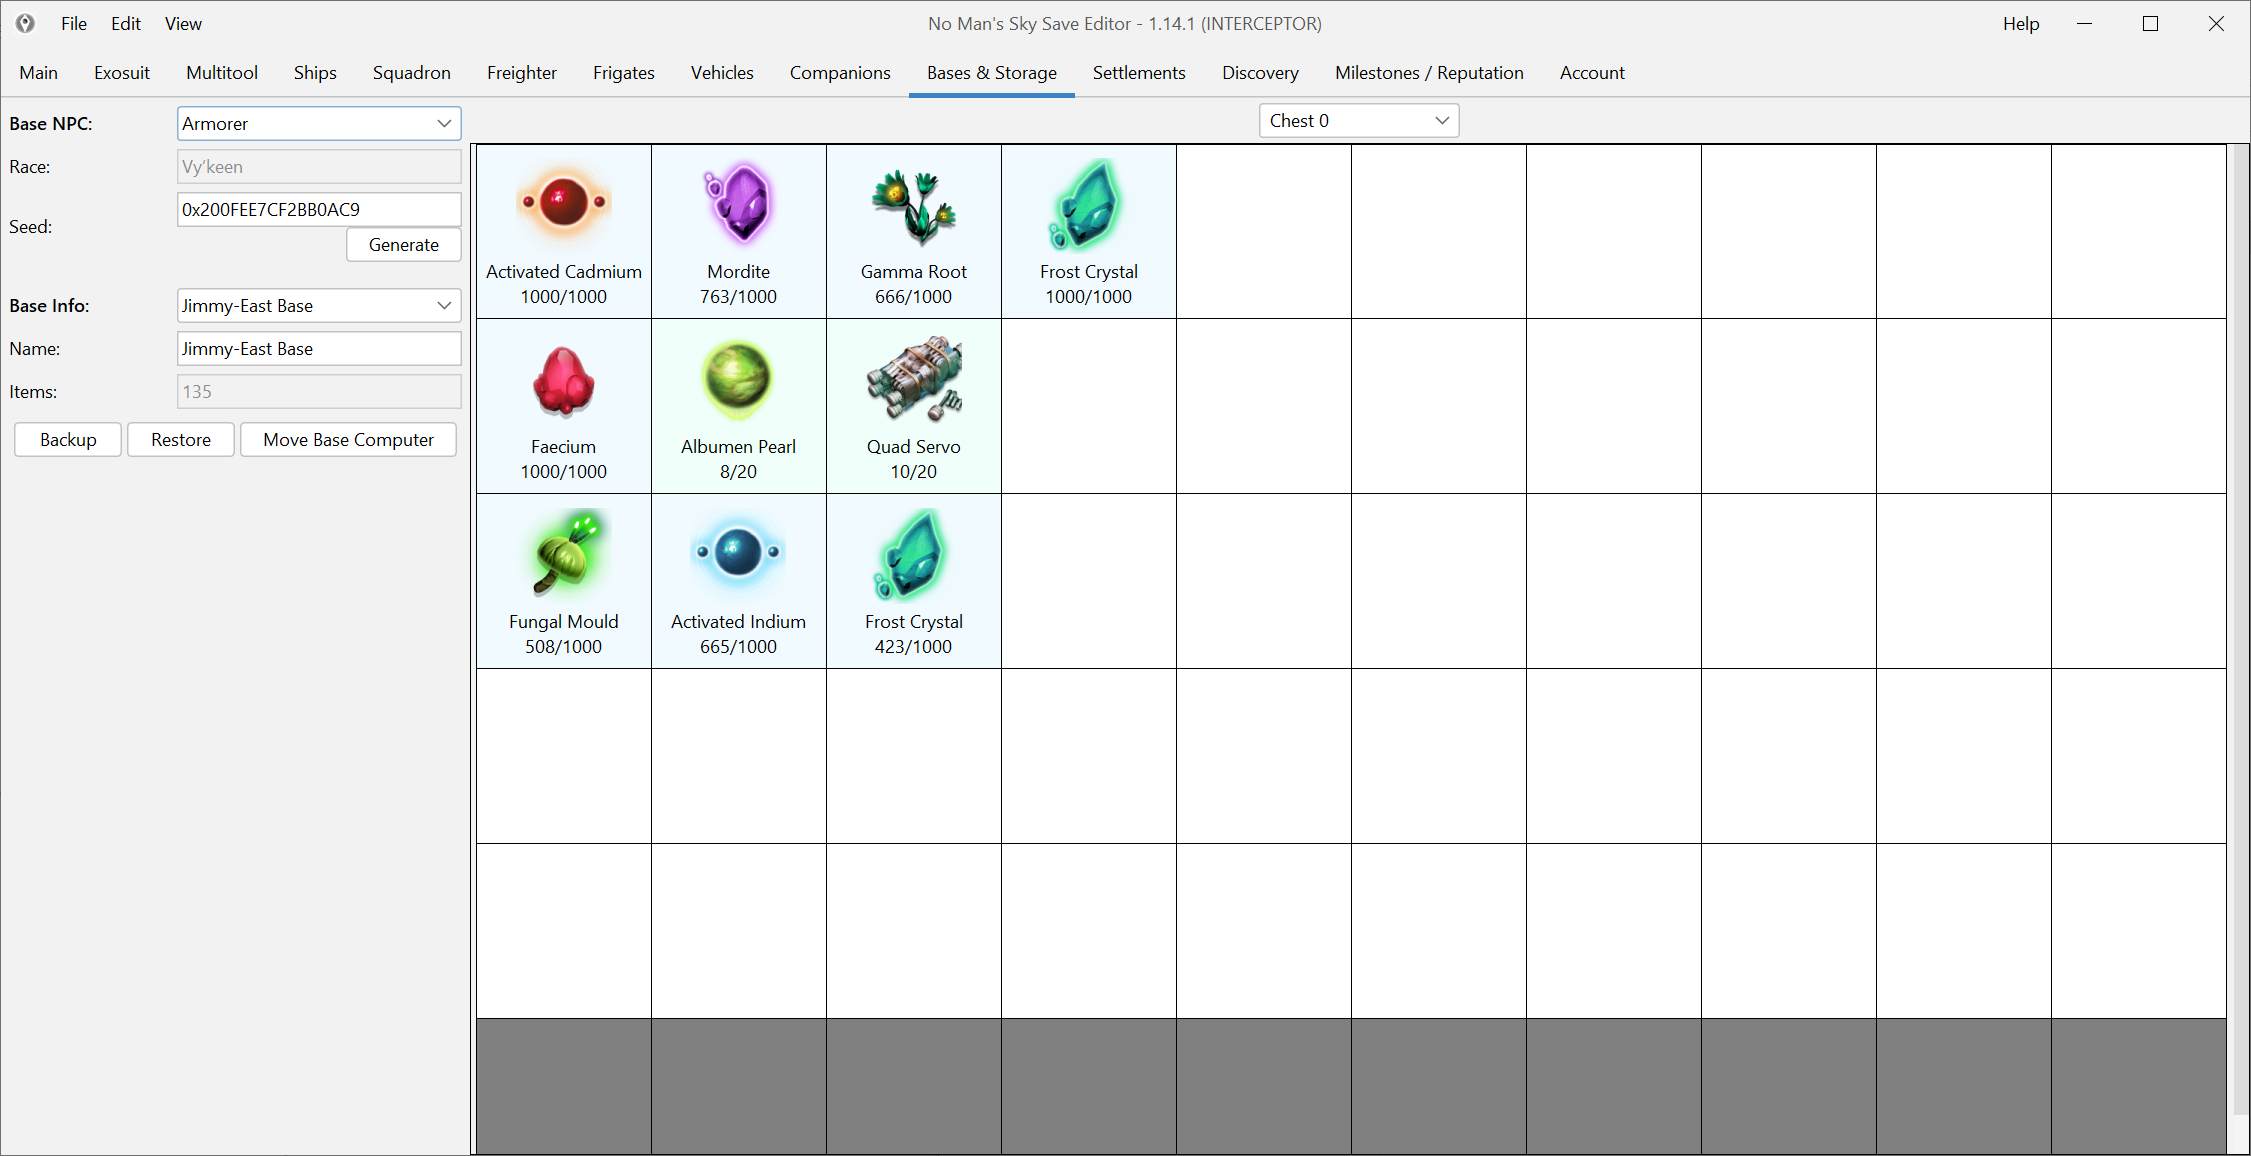Select the Frost Crystal 423/1000 slot
Screen dimensions: 2251x1156
(913, 580)
